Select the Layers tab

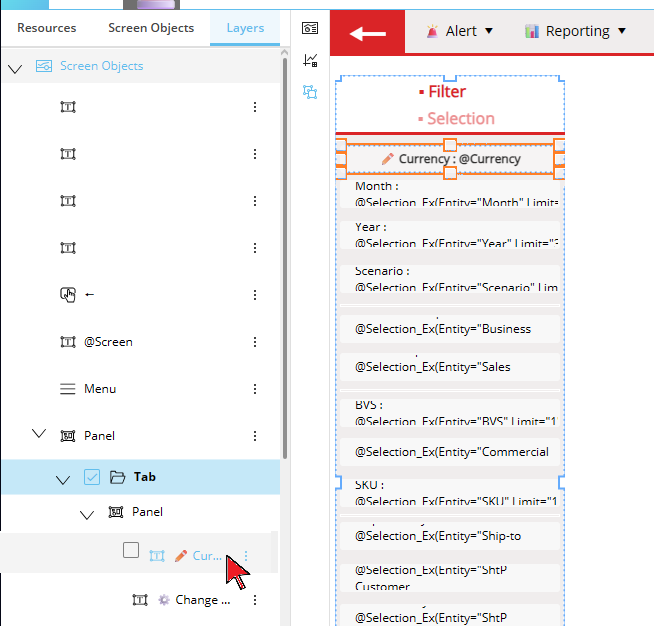(245, 28)
